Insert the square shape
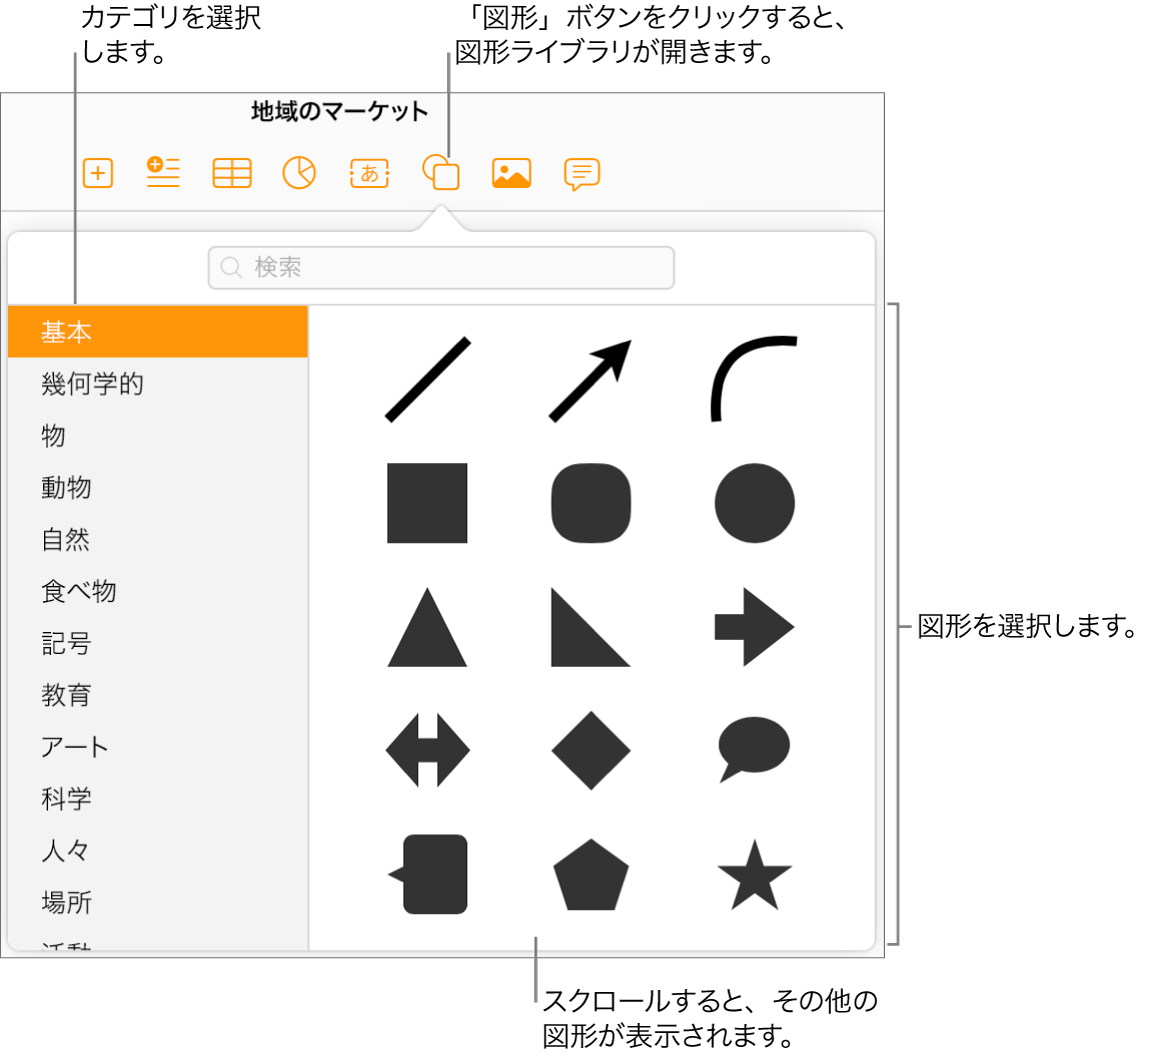 point(428,503)
